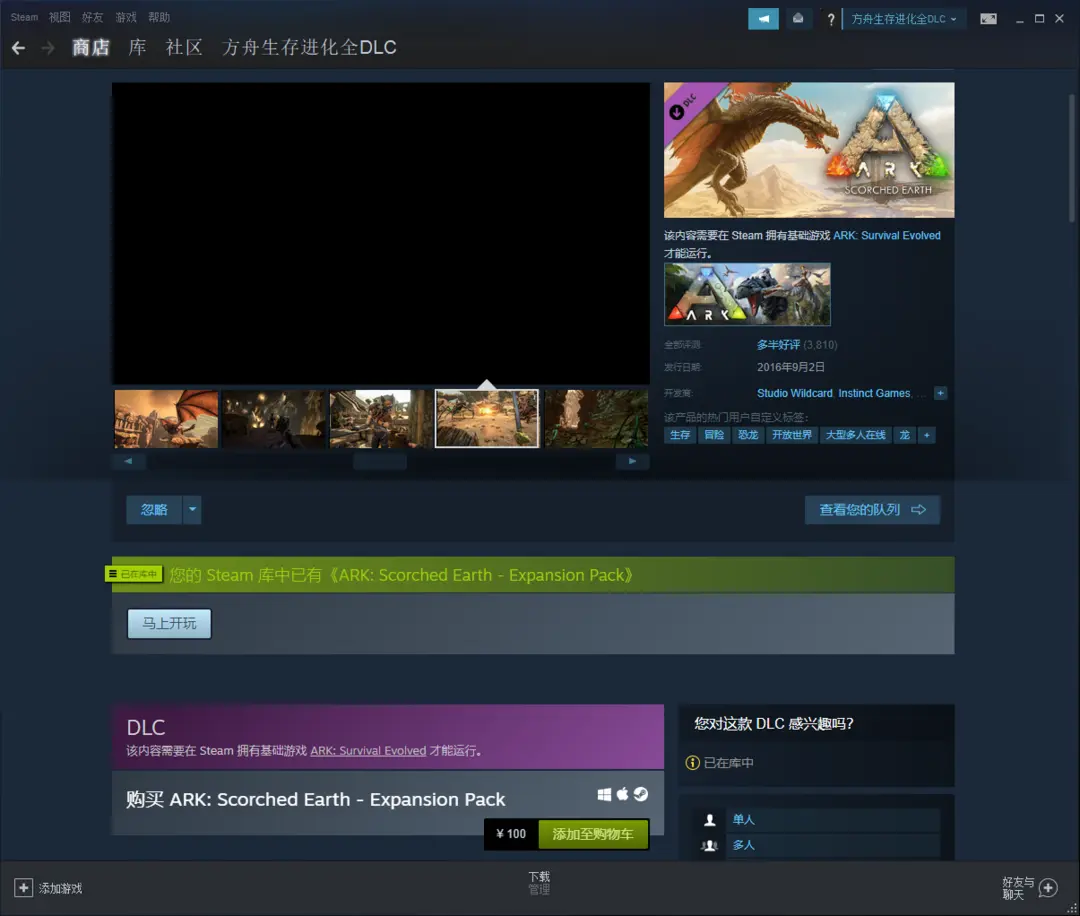Viewport: 1080px width, 916px height.
Task: Select the second dark cave thumbnail
Action: coord(273,419)
